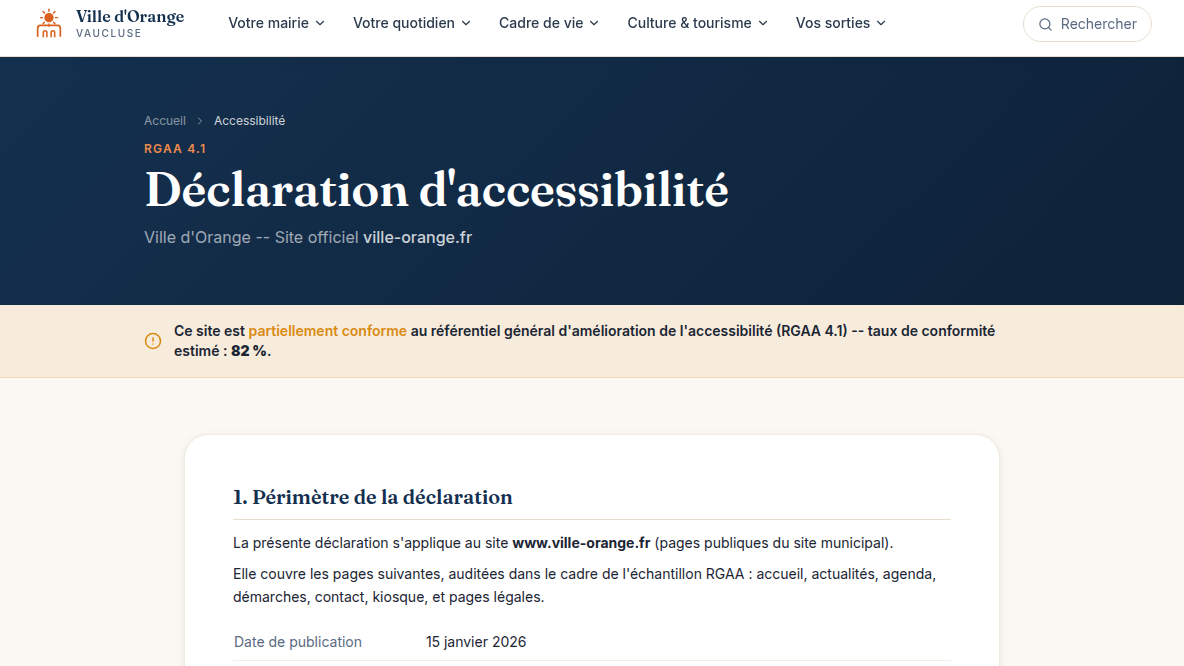The image size is (1184, 666).
Task: Expand the Culture & tourisme chevron
Action: coord(763,23)
